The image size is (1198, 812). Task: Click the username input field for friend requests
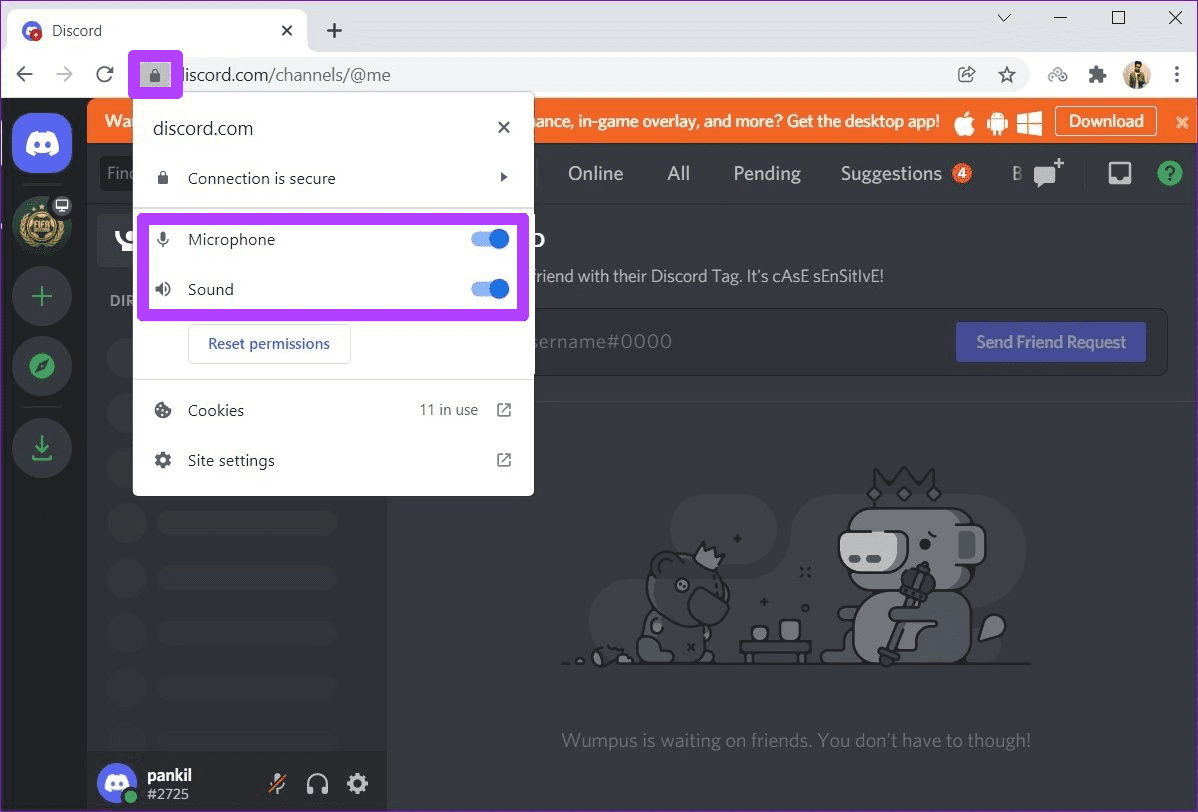tap(700, 341)
